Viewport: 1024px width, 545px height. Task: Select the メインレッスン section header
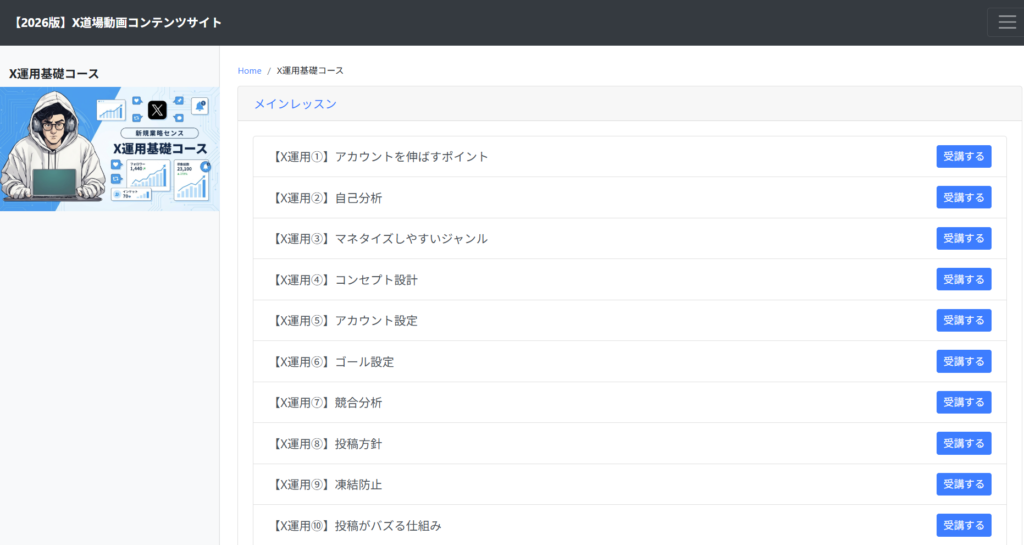(x=295, y=103)
